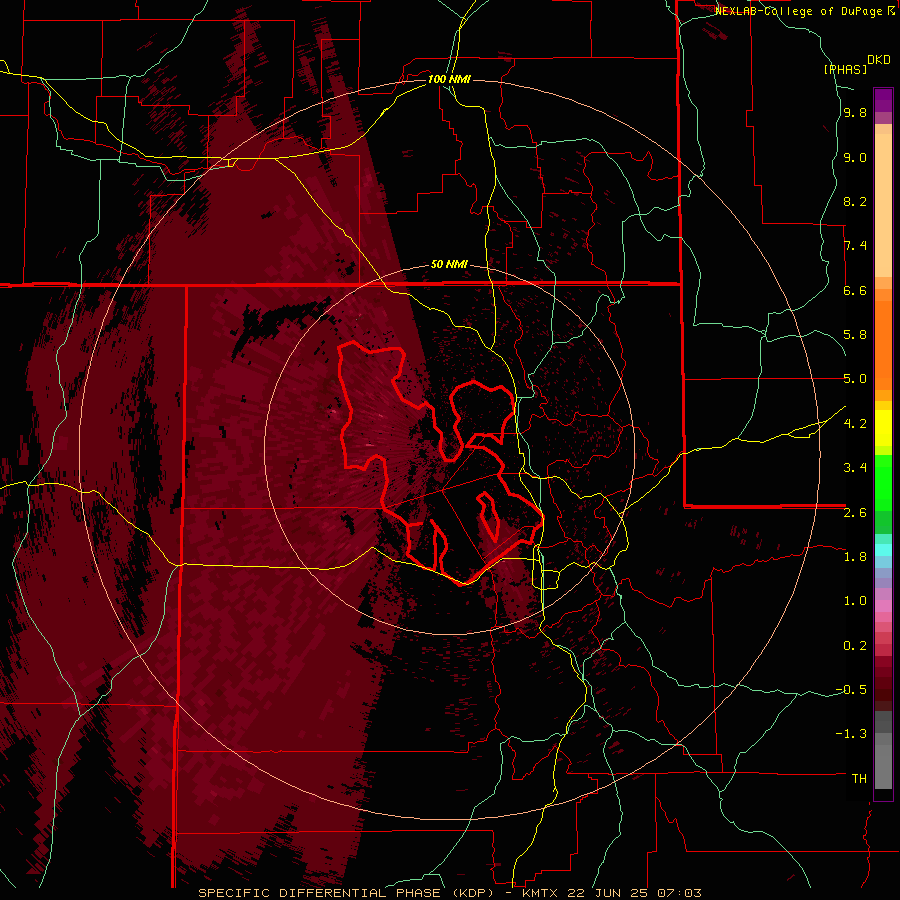This screenshot has width=900, height=900.
Task: Click the 5.0 legend value
Action: [855, 379]
